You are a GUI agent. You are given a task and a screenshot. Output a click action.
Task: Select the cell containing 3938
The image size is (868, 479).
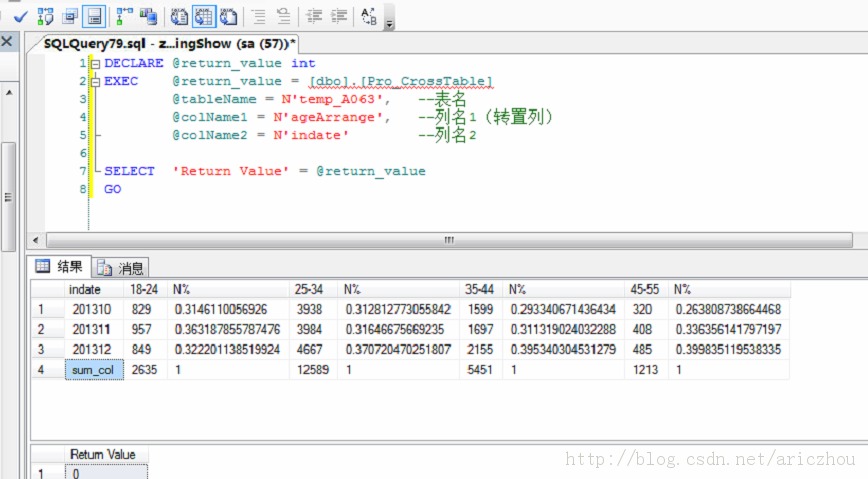(313, 310)
